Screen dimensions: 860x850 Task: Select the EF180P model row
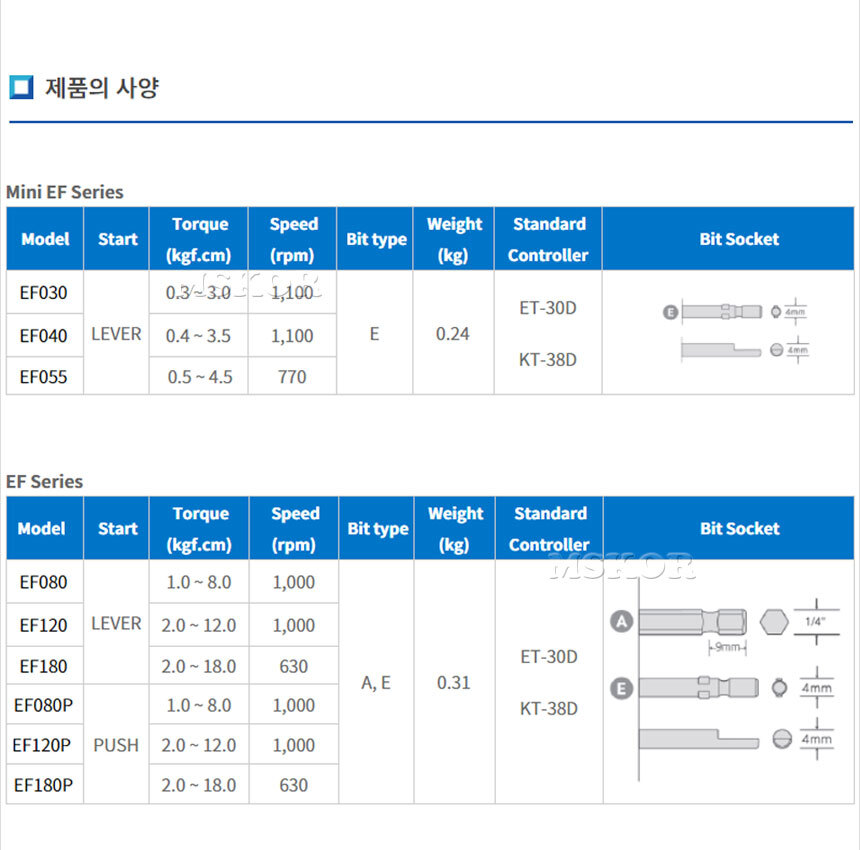43,785
